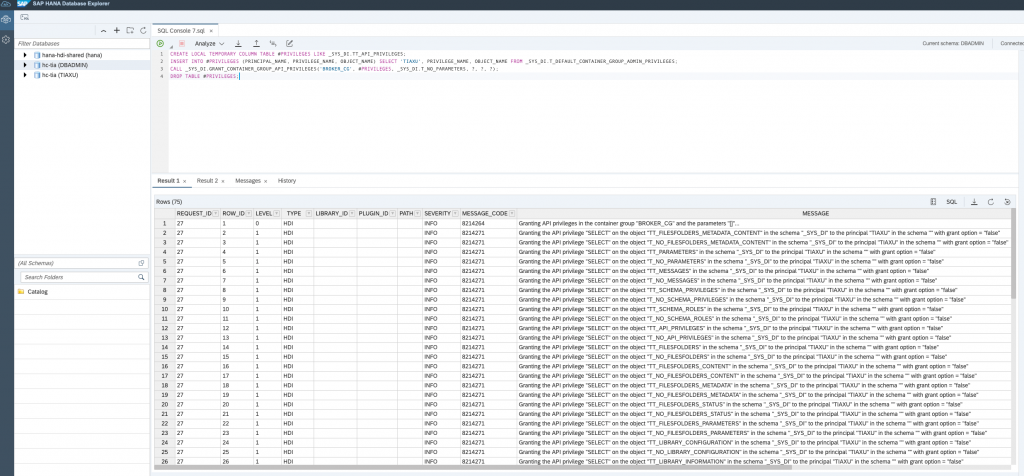Screen dimensions: 1024x476
Task: Click the search magnifier icon in Search Folders
Action: click(x=141, y=277)
